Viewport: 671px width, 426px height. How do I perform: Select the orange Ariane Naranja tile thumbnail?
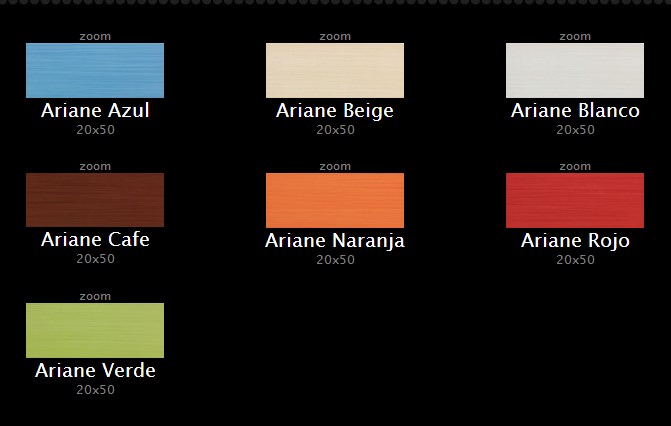(x=335, y=200)
